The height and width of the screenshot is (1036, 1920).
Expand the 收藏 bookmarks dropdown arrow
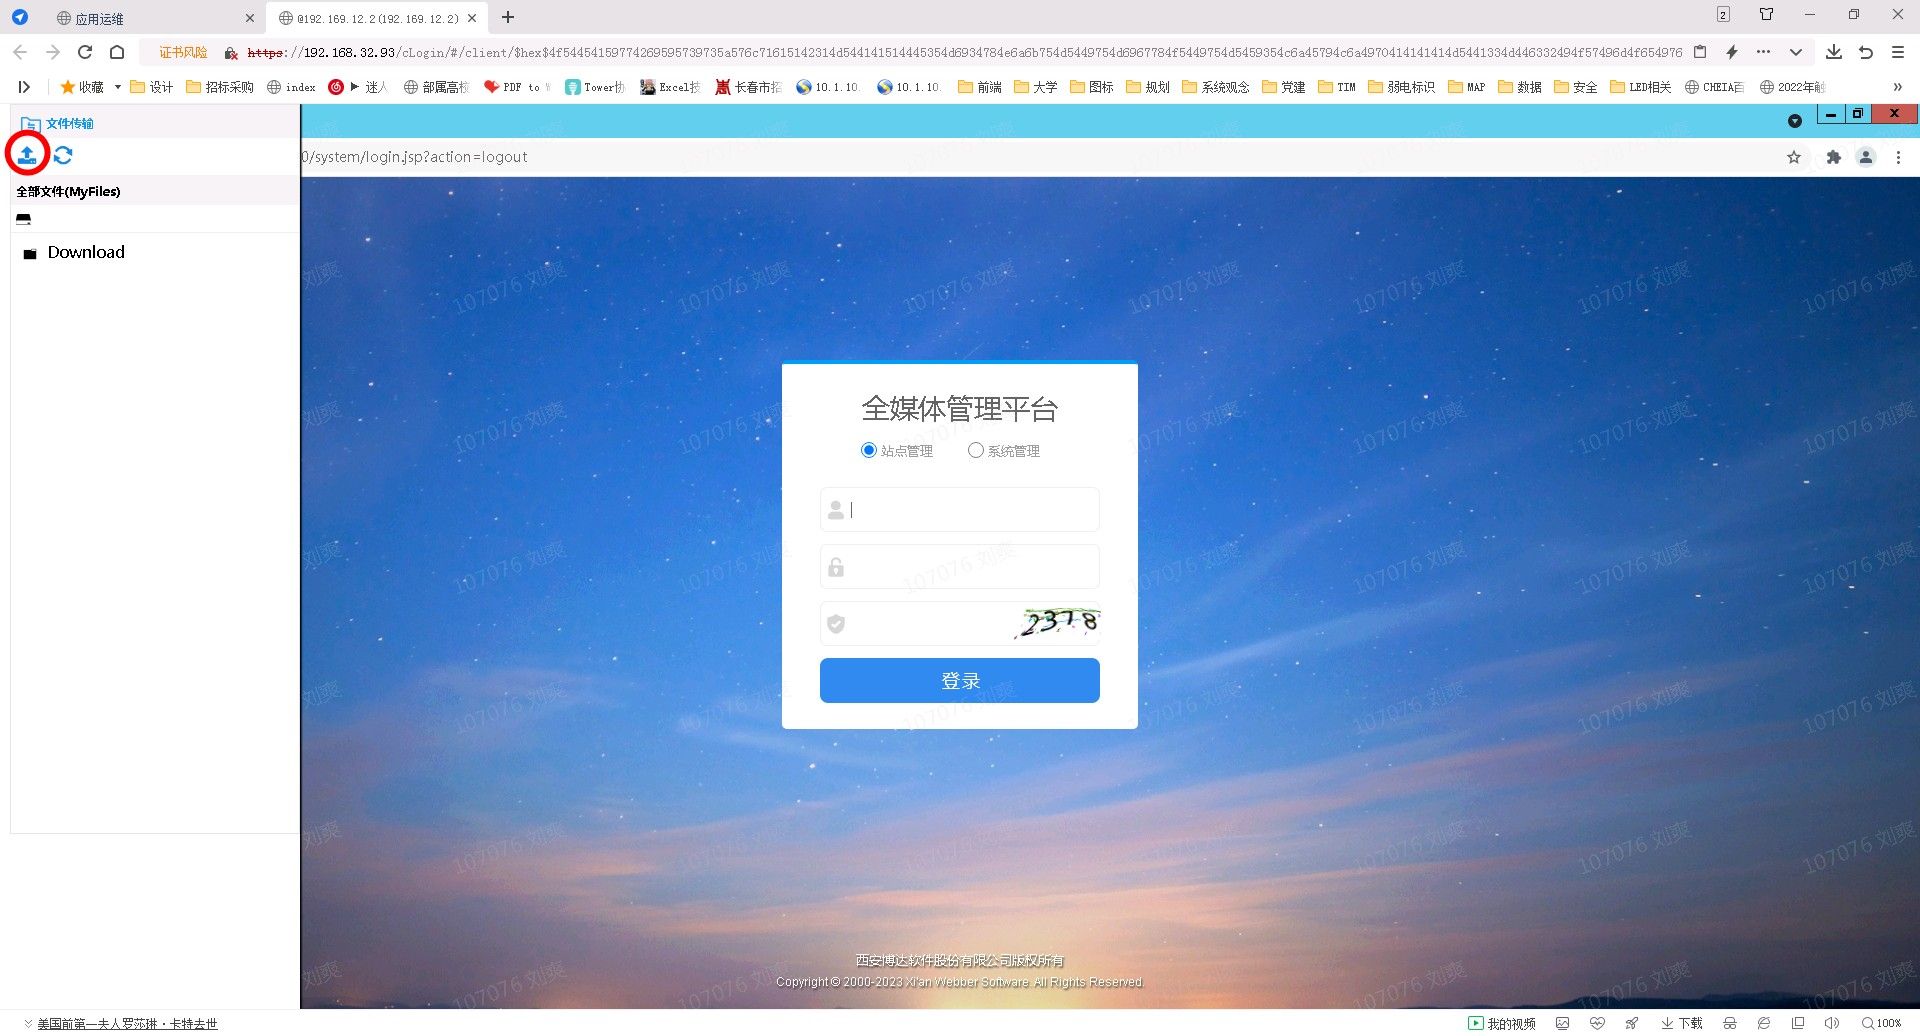pos(118,87)
